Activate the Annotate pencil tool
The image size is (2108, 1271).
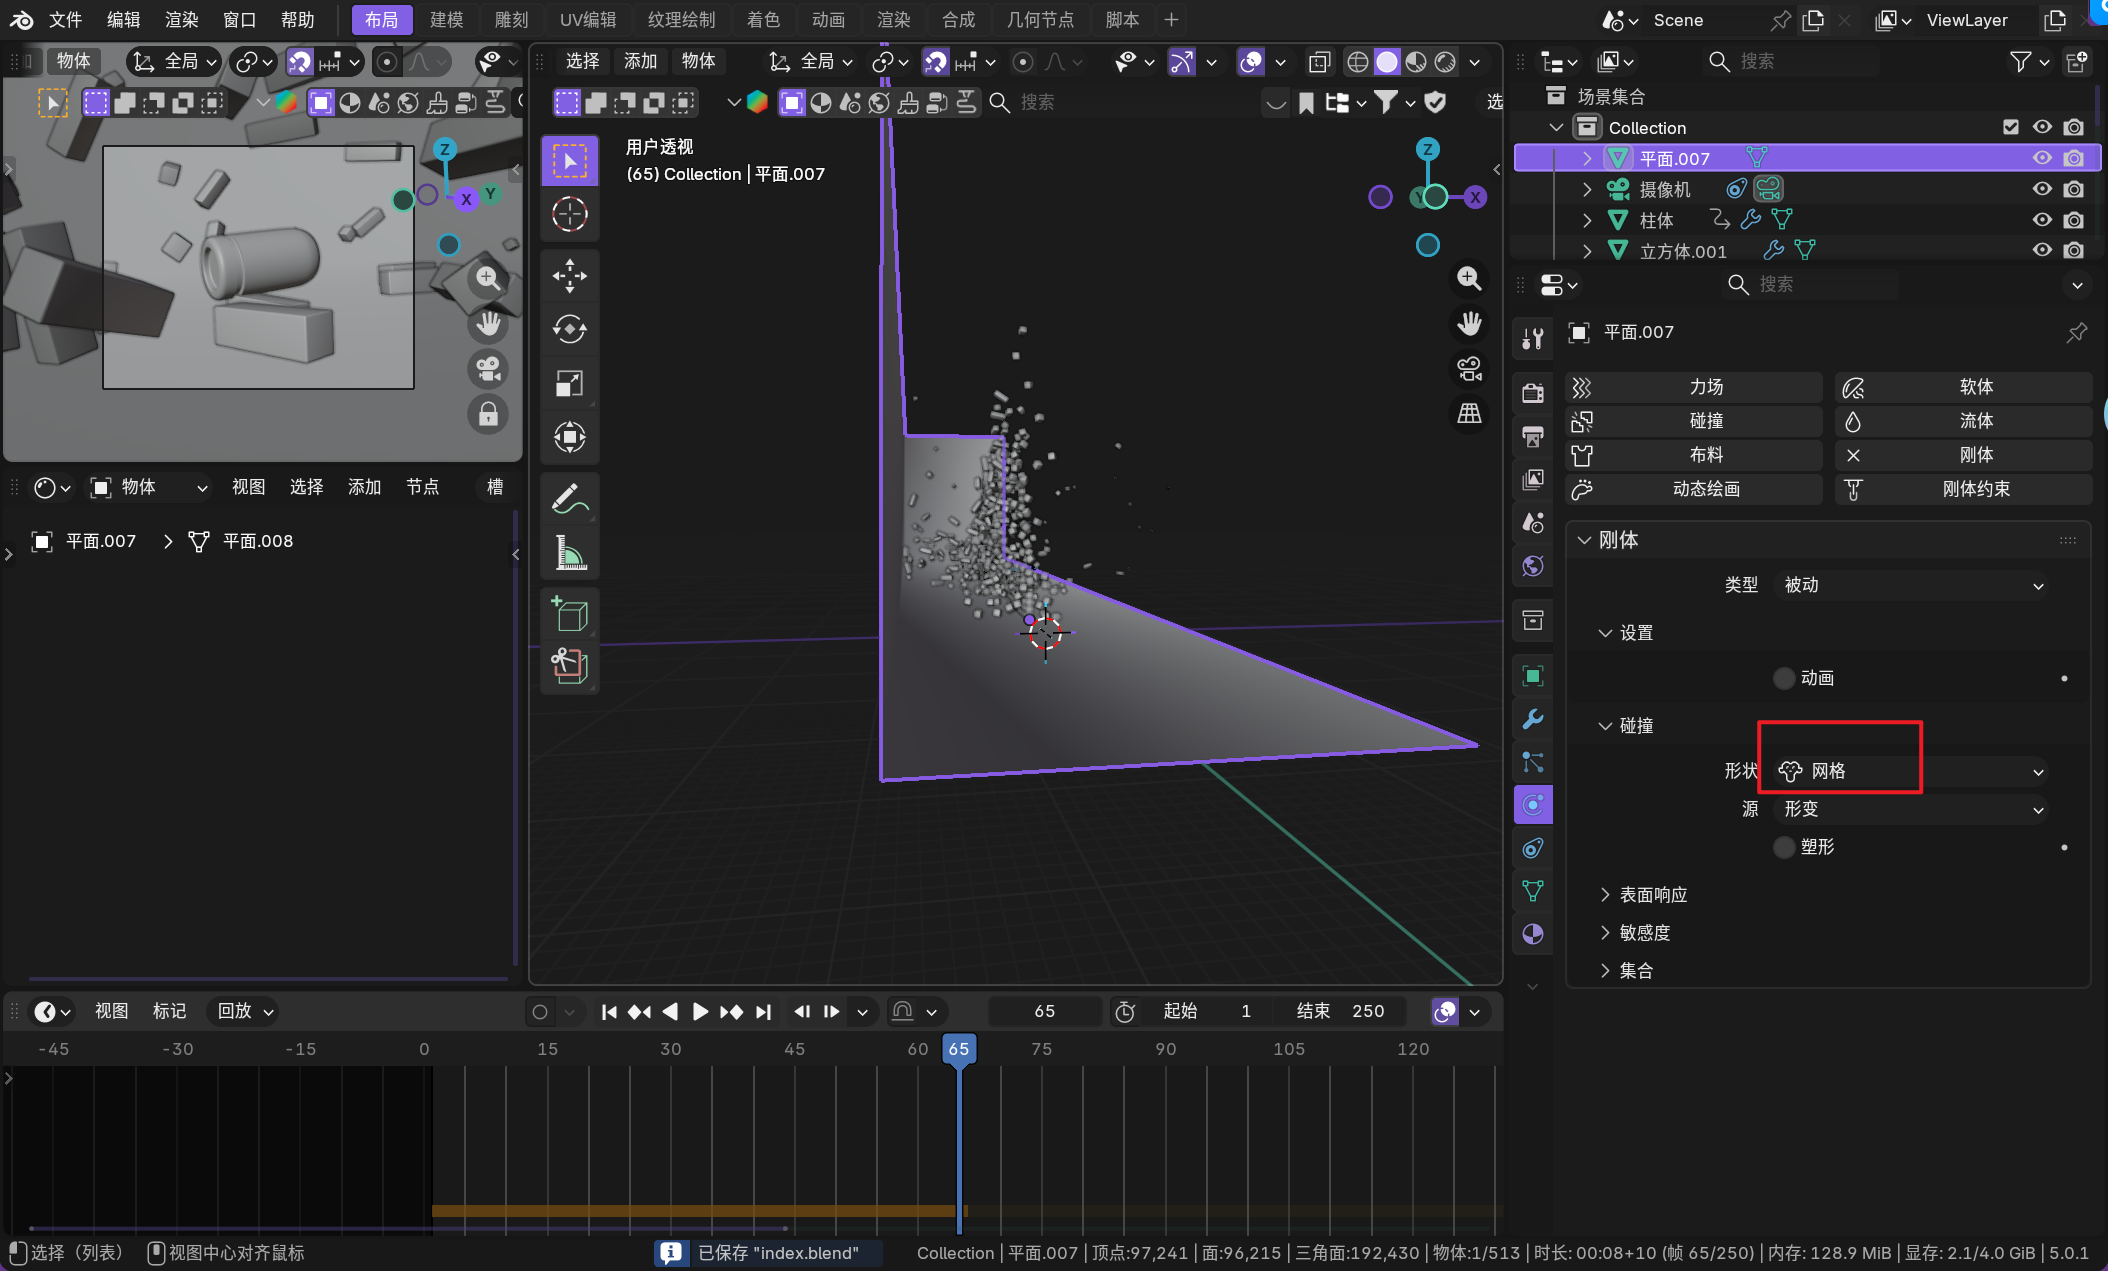pos(570,498)
